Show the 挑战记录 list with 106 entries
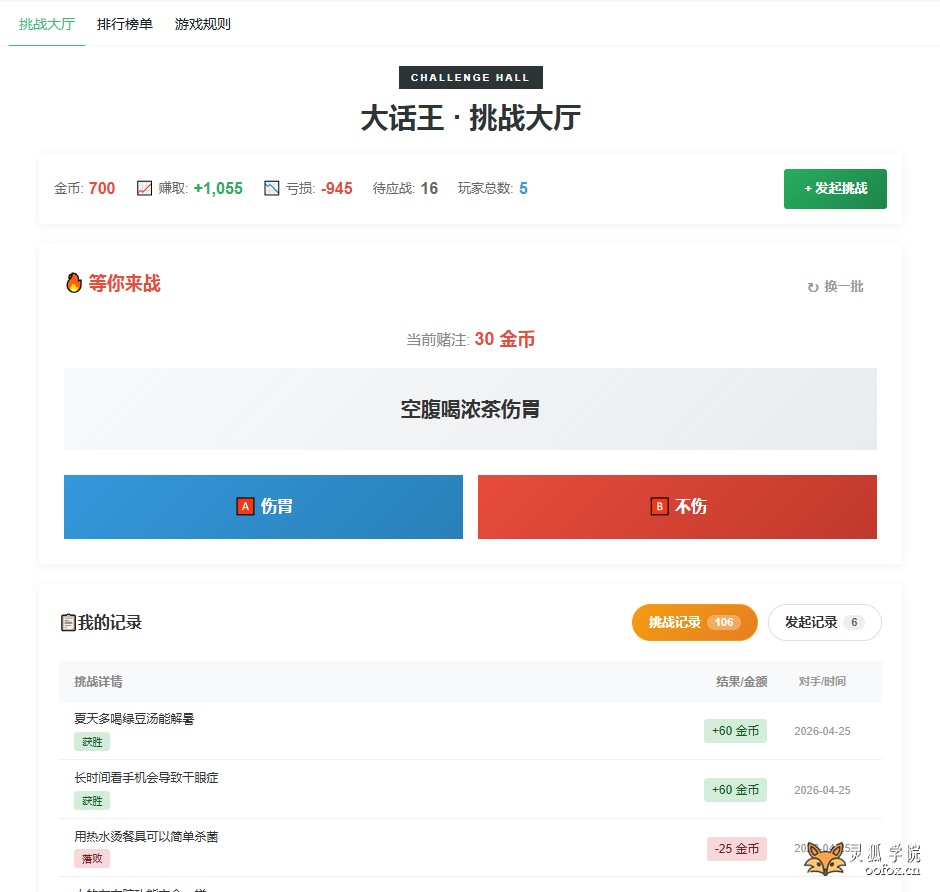Screen dimensions: 940x892 (694, 622)
